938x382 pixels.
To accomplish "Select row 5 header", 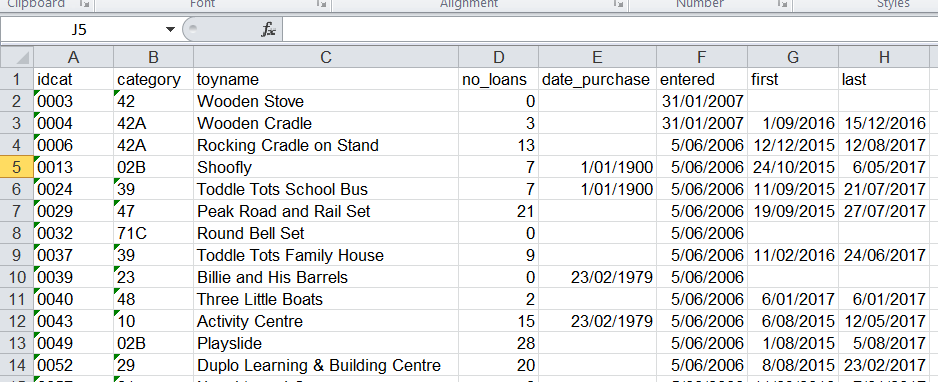I will [x=17, y=167].
